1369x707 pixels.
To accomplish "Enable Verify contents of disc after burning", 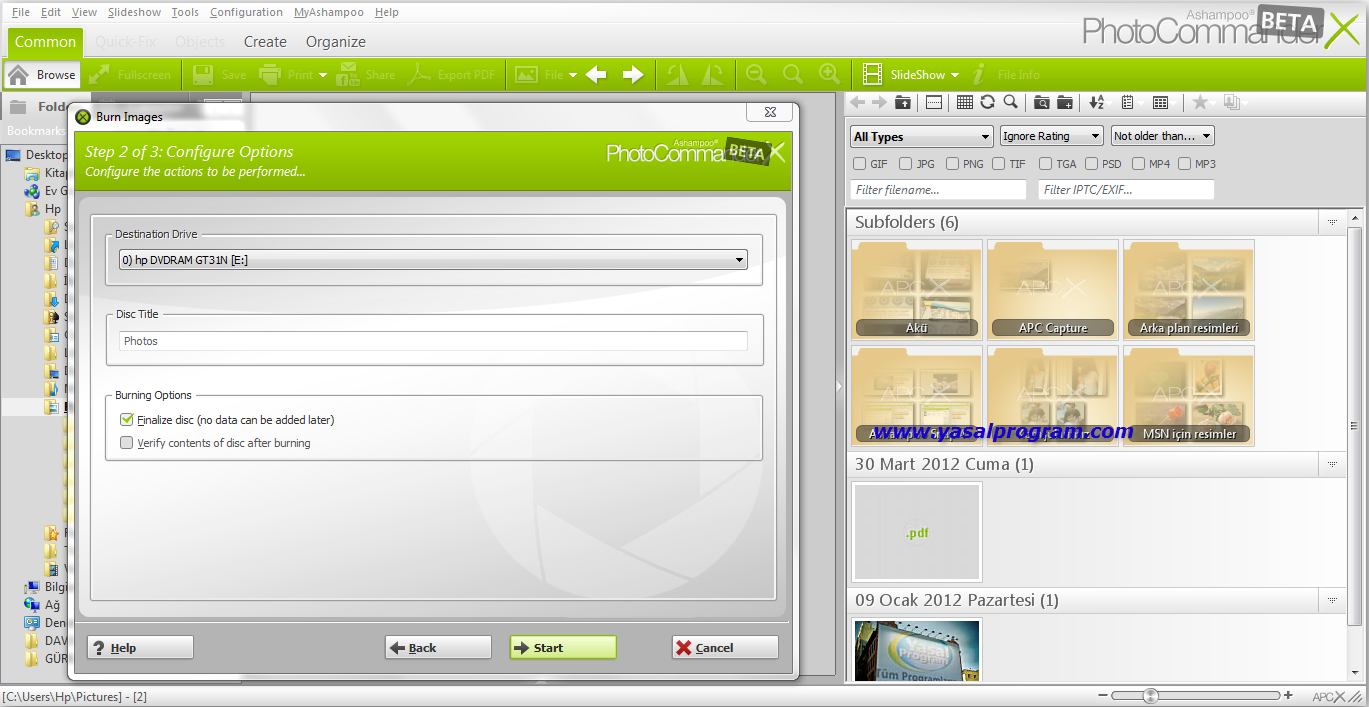I will (x=127, y=443).
